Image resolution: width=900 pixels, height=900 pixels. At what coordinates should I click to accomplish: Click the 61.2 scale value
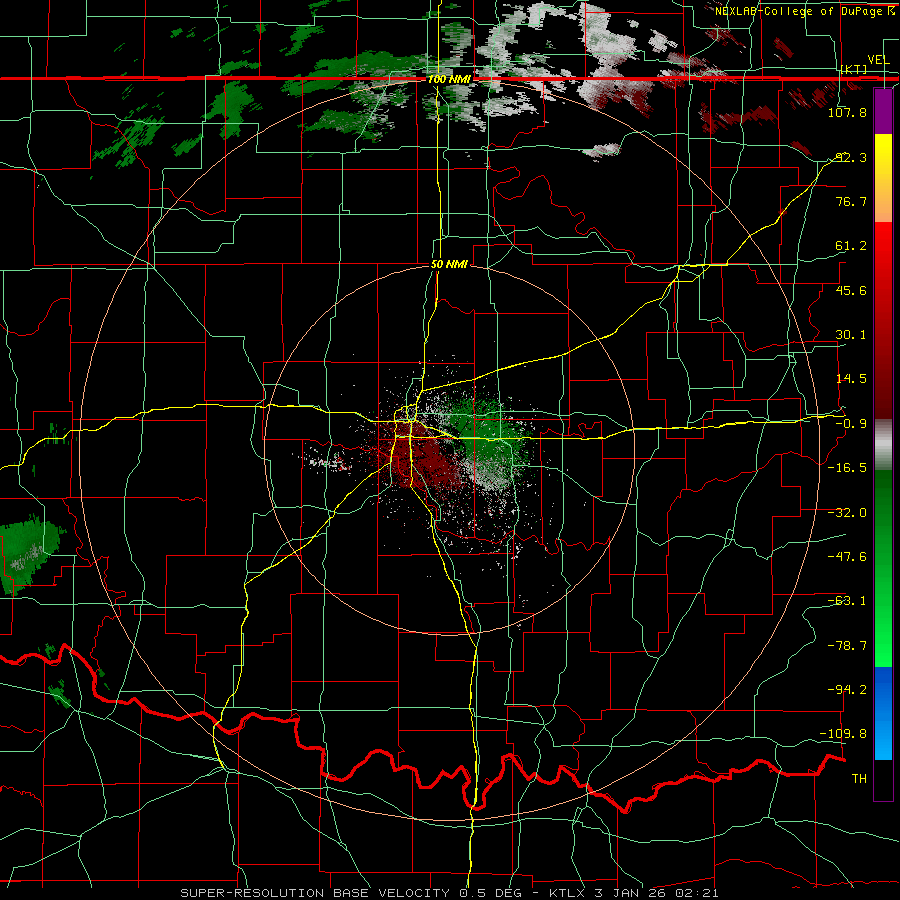coord(851,246)
